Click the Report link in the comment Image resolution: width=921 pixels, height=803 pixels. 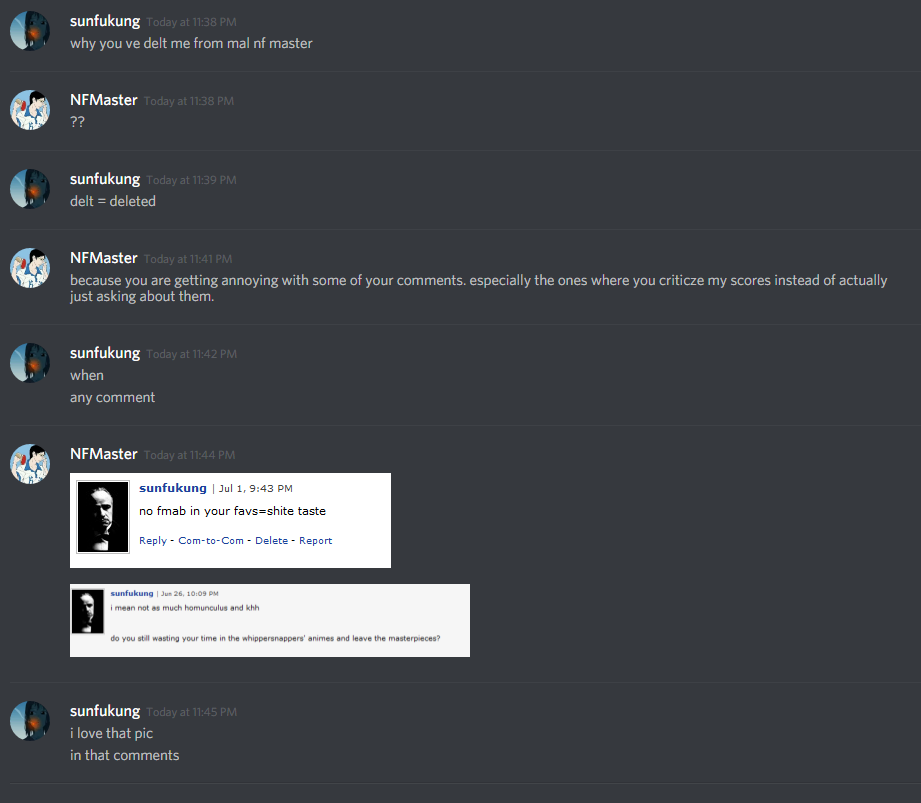point(315,540)
